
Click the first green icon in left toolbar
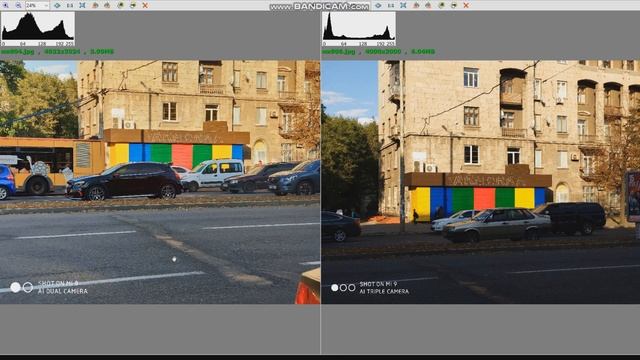pos(120,5)
